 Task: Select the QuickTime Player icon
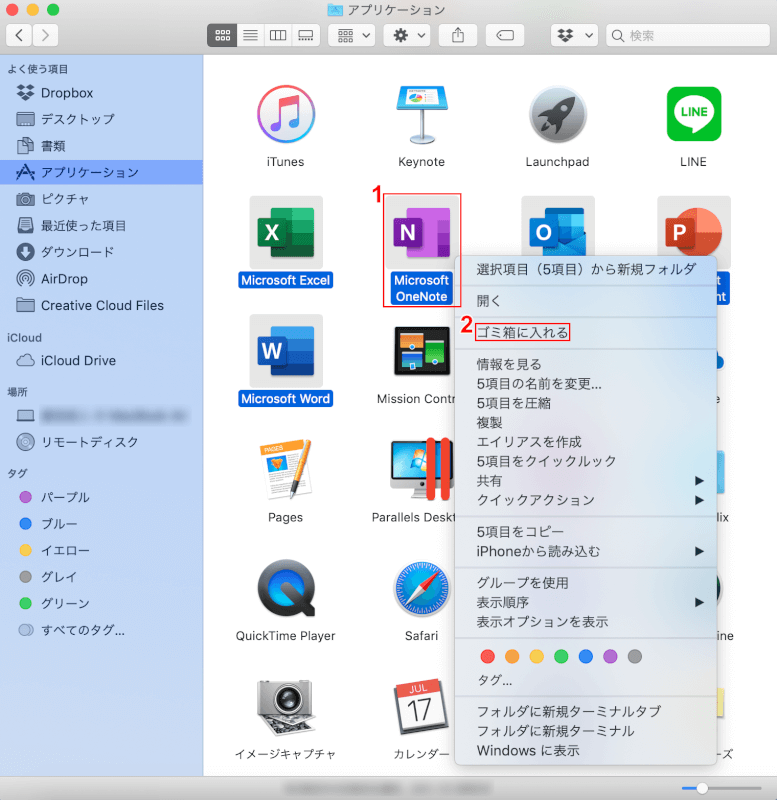286,588
